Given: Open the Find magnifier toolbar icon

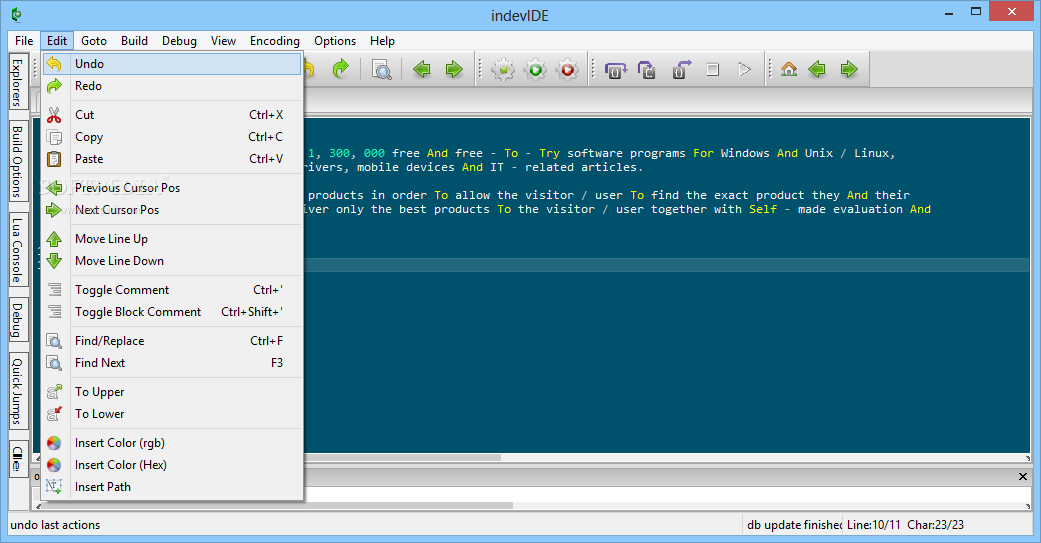Looking at the screenshot, I should 381,69.
